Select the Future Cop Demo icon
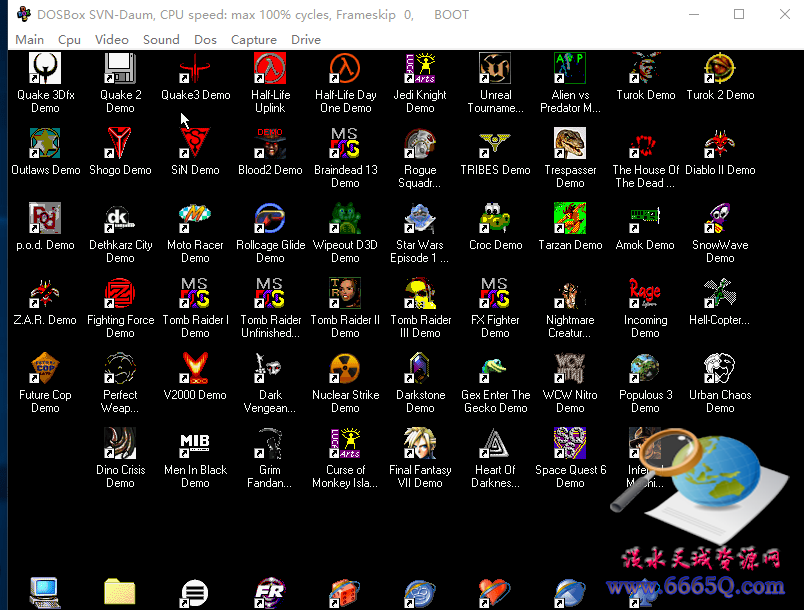This screenshot has width=804, height=610. 45,368
